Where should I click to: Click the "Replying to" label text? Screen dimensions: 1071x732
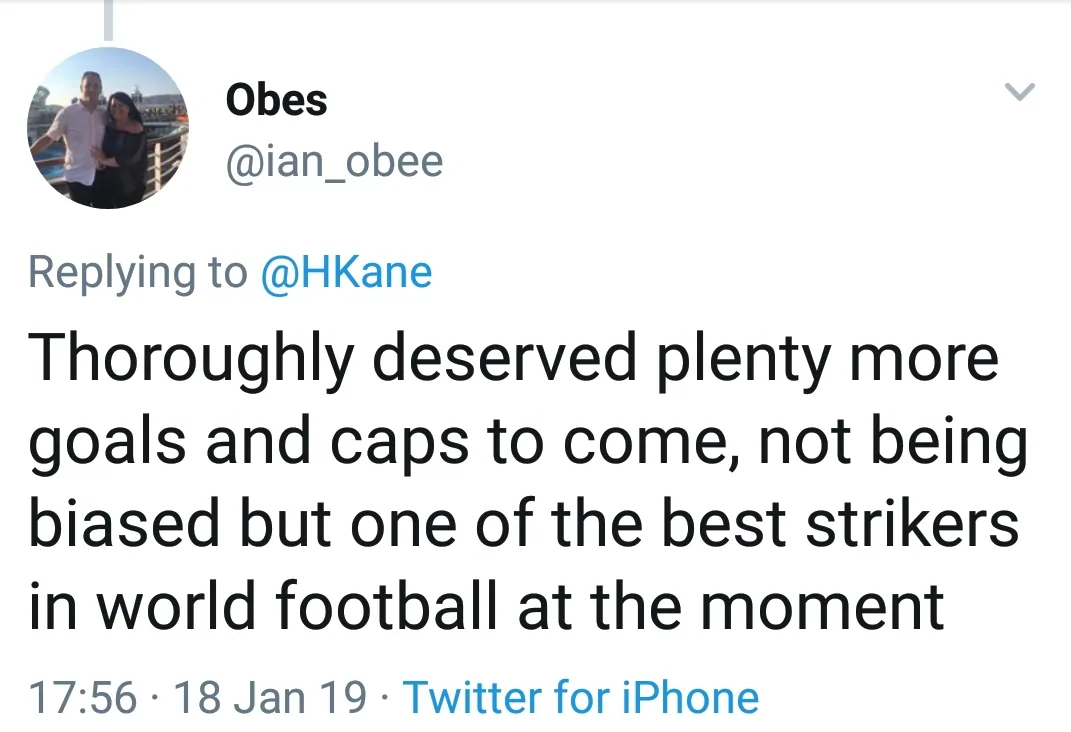(138, 272)
